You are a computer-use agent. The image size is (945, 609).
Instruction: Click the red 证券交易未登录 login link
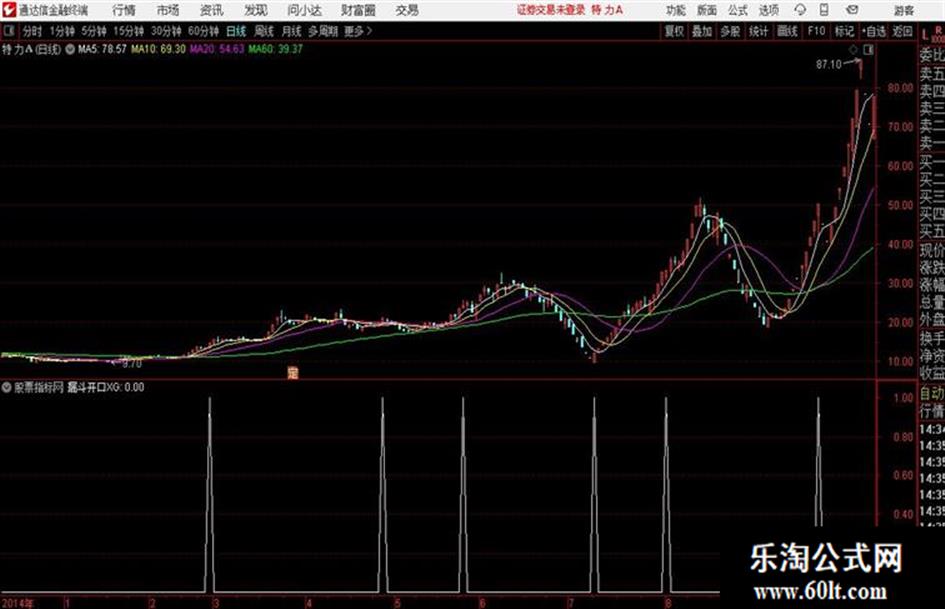(551, 10)
